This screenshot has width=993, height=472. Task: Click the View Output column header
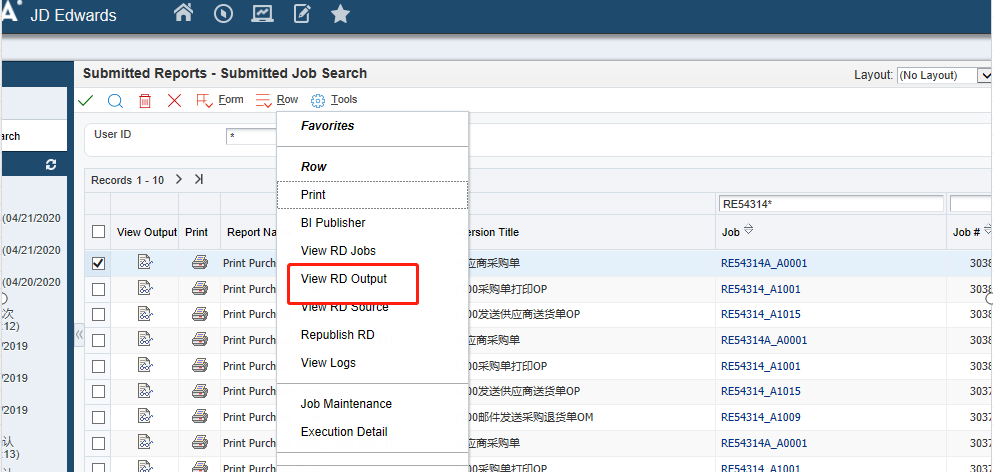pos(147,233)
